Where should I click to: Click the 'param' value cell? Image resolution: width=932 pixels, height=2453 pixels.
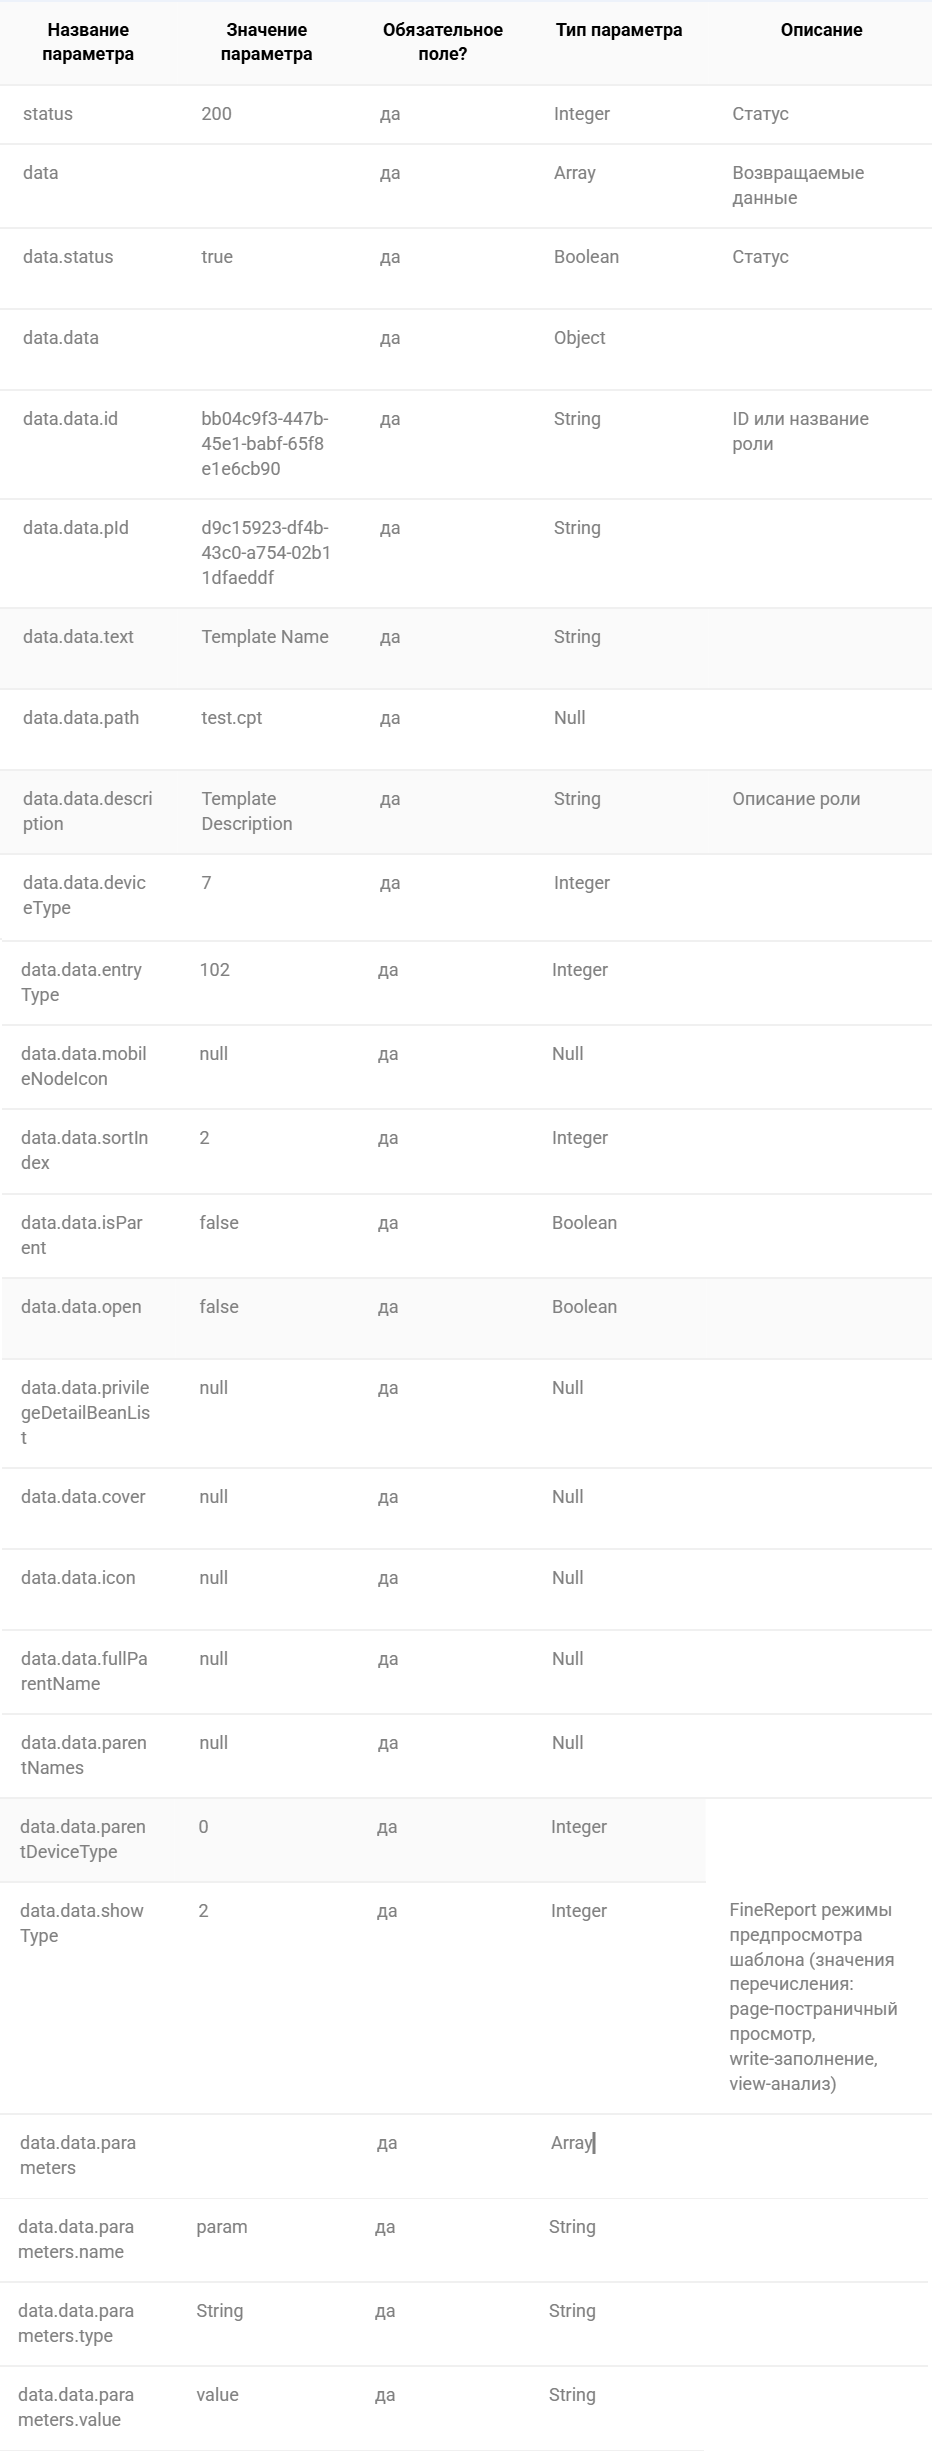tap(222, 2227)
